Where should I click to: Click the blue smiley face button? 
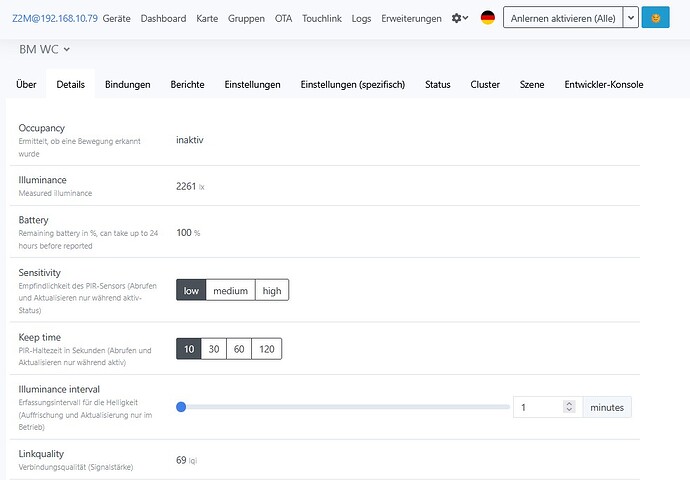tap(655, 18)
